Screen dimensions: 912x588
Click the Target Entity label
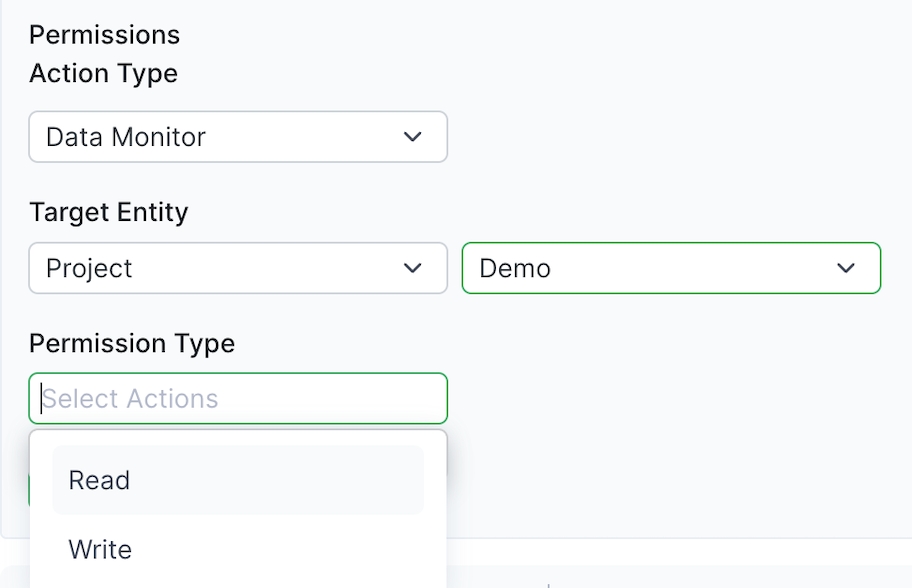coord(108,212)
